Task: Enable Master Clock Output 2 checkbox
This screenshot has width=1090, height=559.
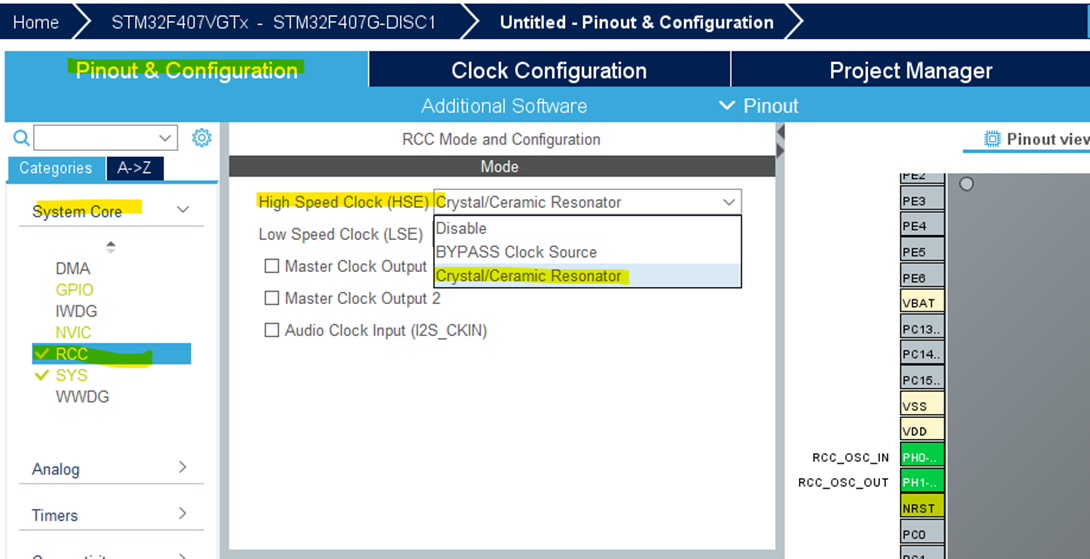Action: pos(272,298)
